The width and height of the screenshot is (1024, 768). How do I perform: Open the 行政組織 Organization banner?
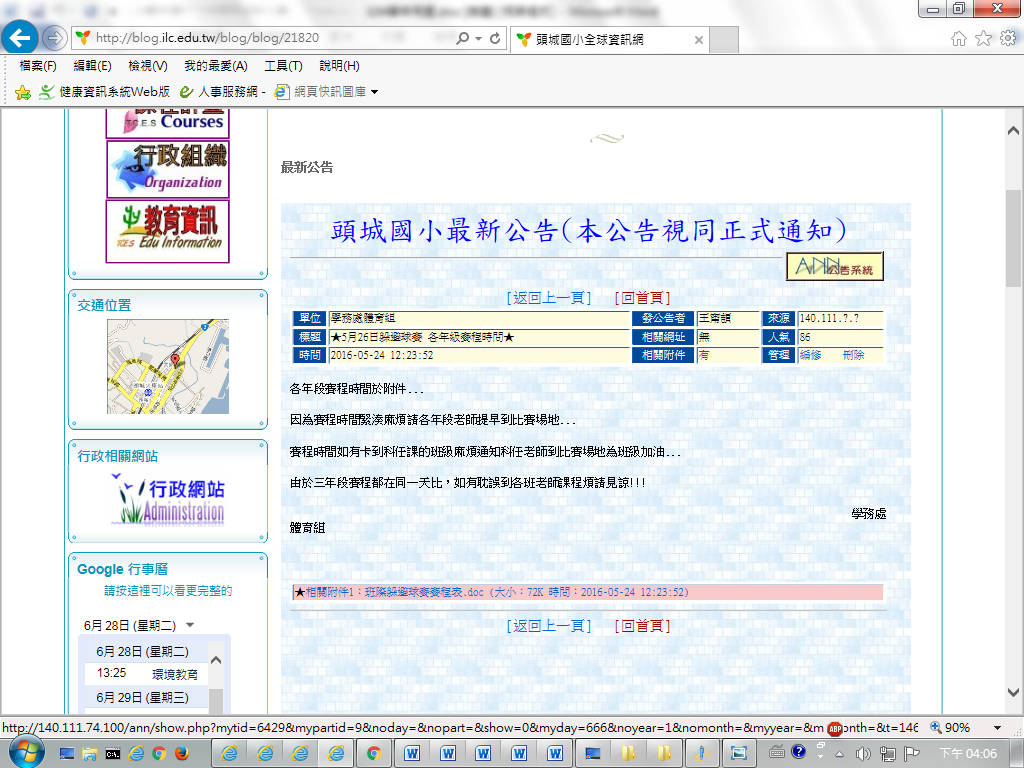[x=168, y=169]
